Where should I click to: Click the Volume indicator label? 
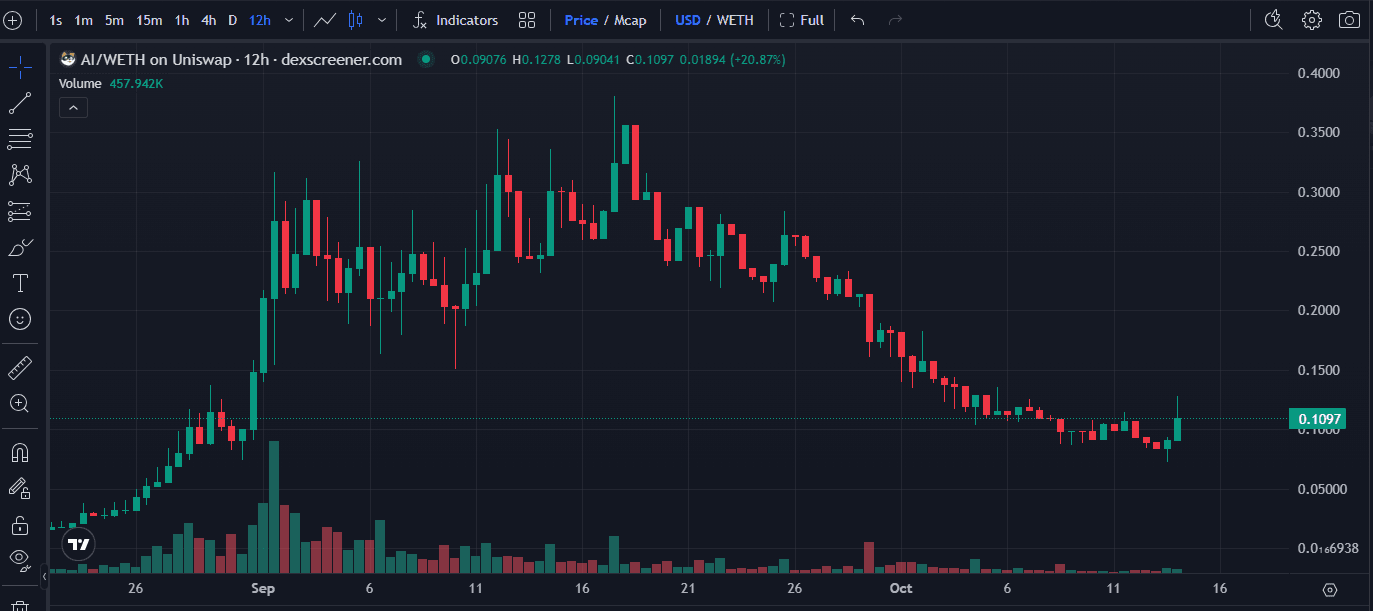(81, 84)
